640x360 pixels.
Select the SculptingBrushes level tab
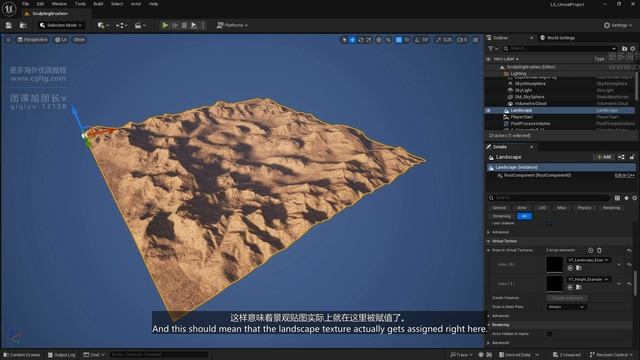(50, 13)
